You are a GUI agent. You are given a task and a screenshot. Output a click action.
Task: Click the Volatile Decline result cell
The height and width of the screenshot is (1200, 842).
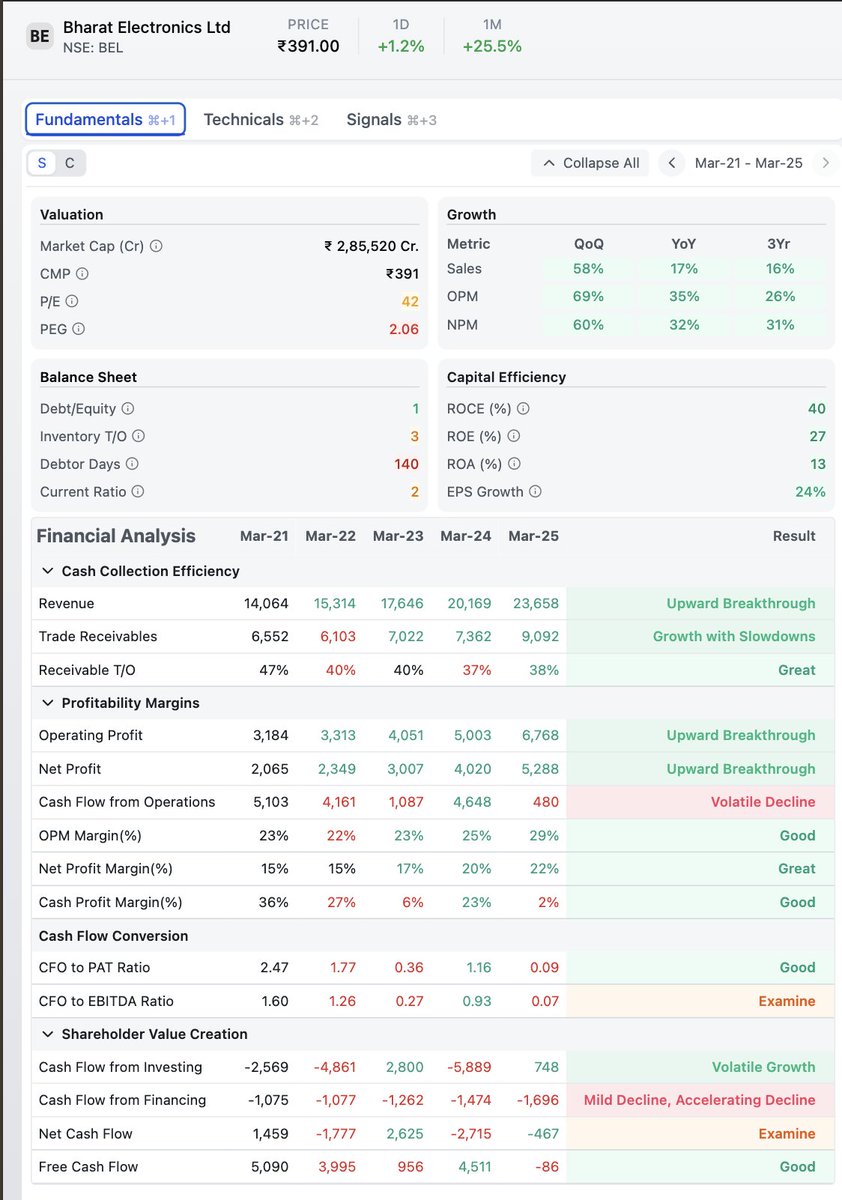click(x=700, y=802)
